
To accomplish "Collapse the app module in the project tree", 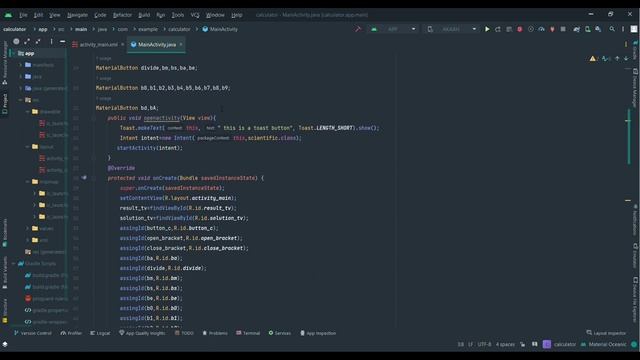I will tap(13, 53).
